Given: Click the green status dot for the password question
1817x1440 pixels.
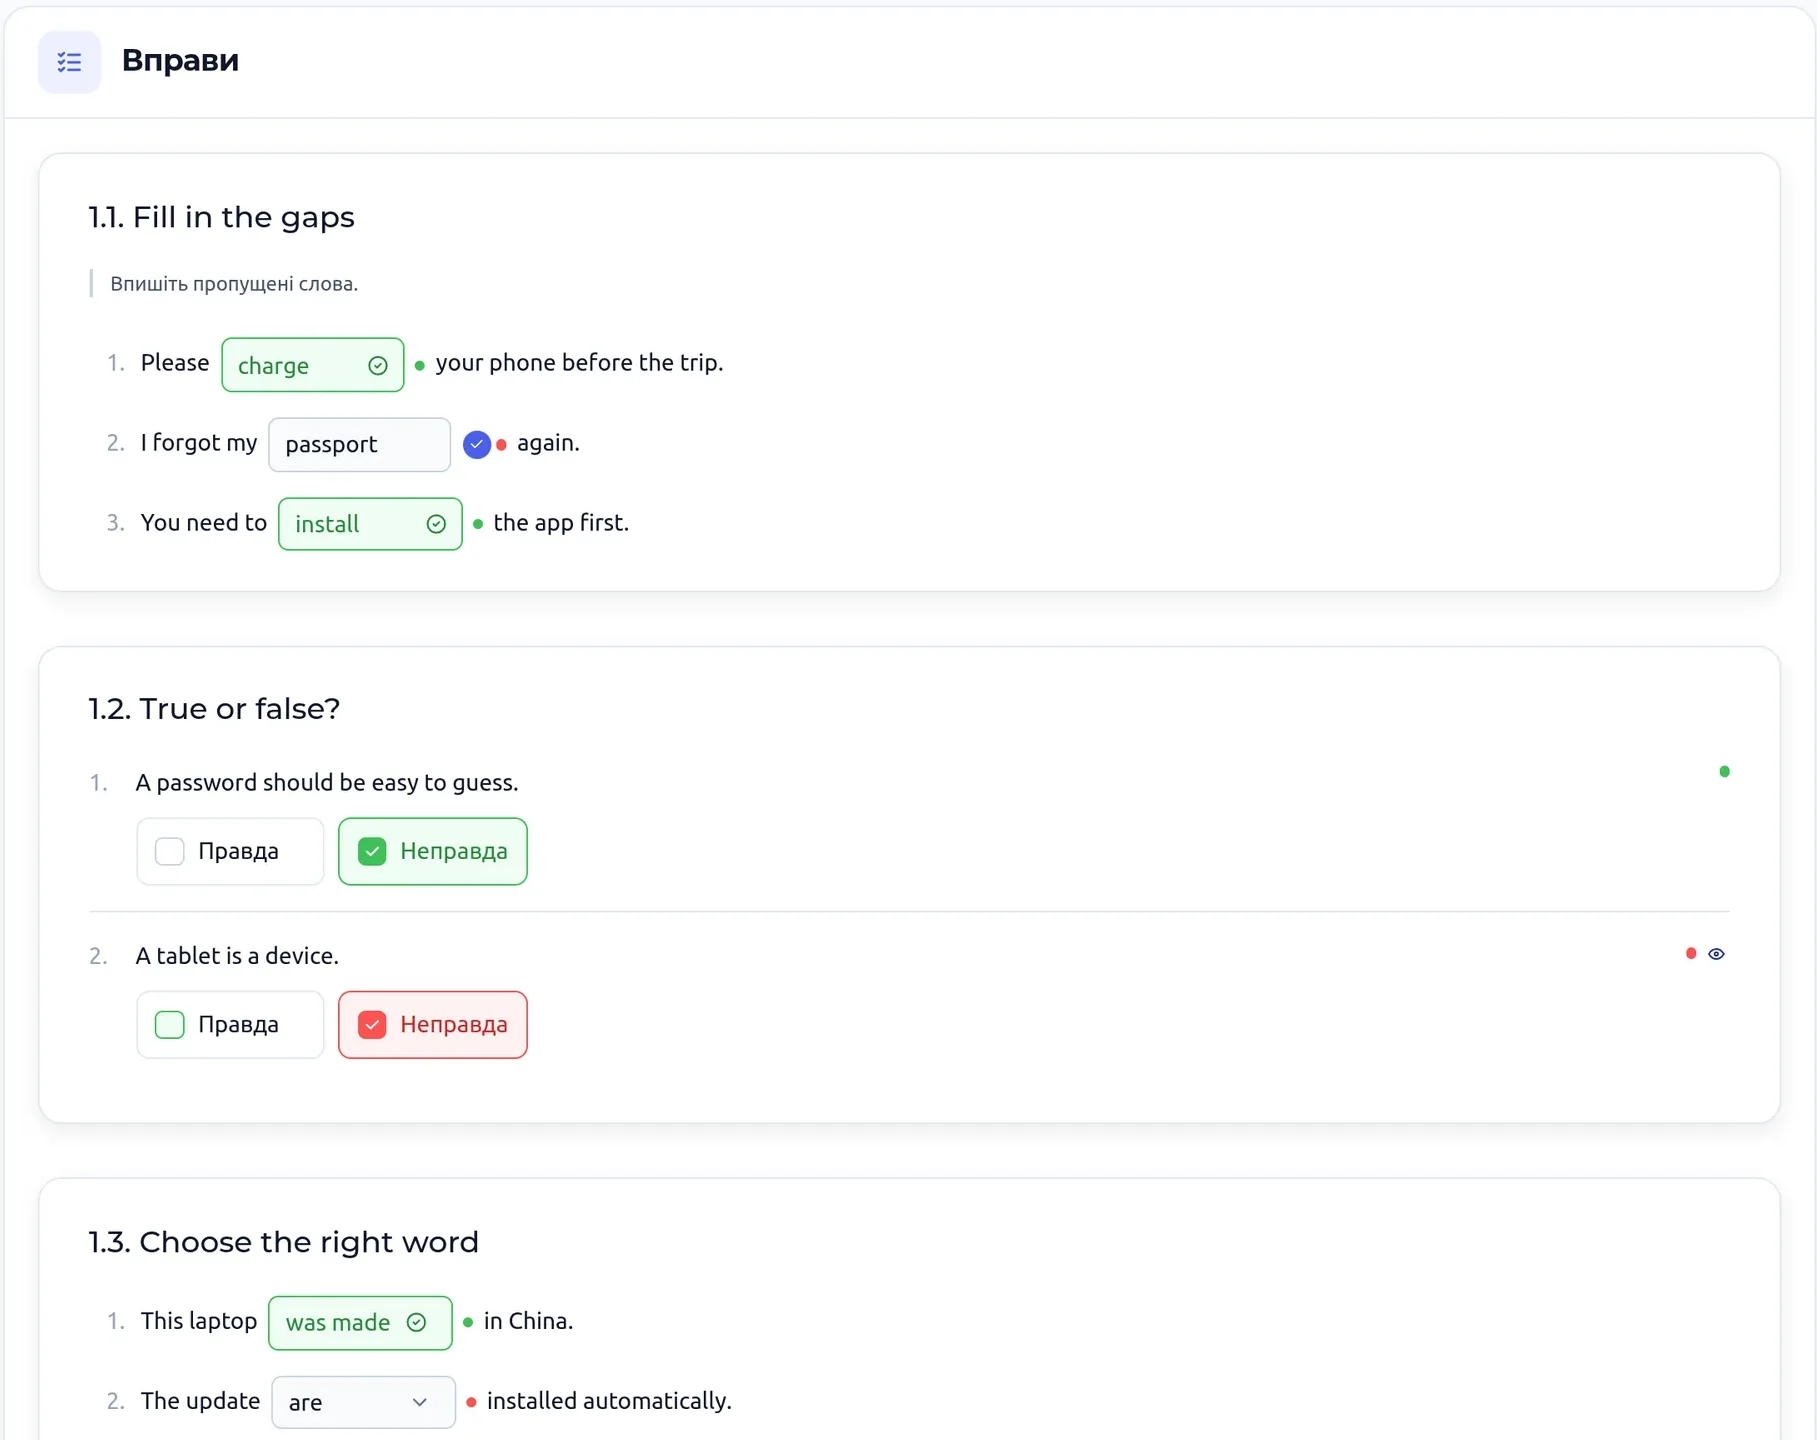Looking at the screenshot, I should [x=1724, y=771].
